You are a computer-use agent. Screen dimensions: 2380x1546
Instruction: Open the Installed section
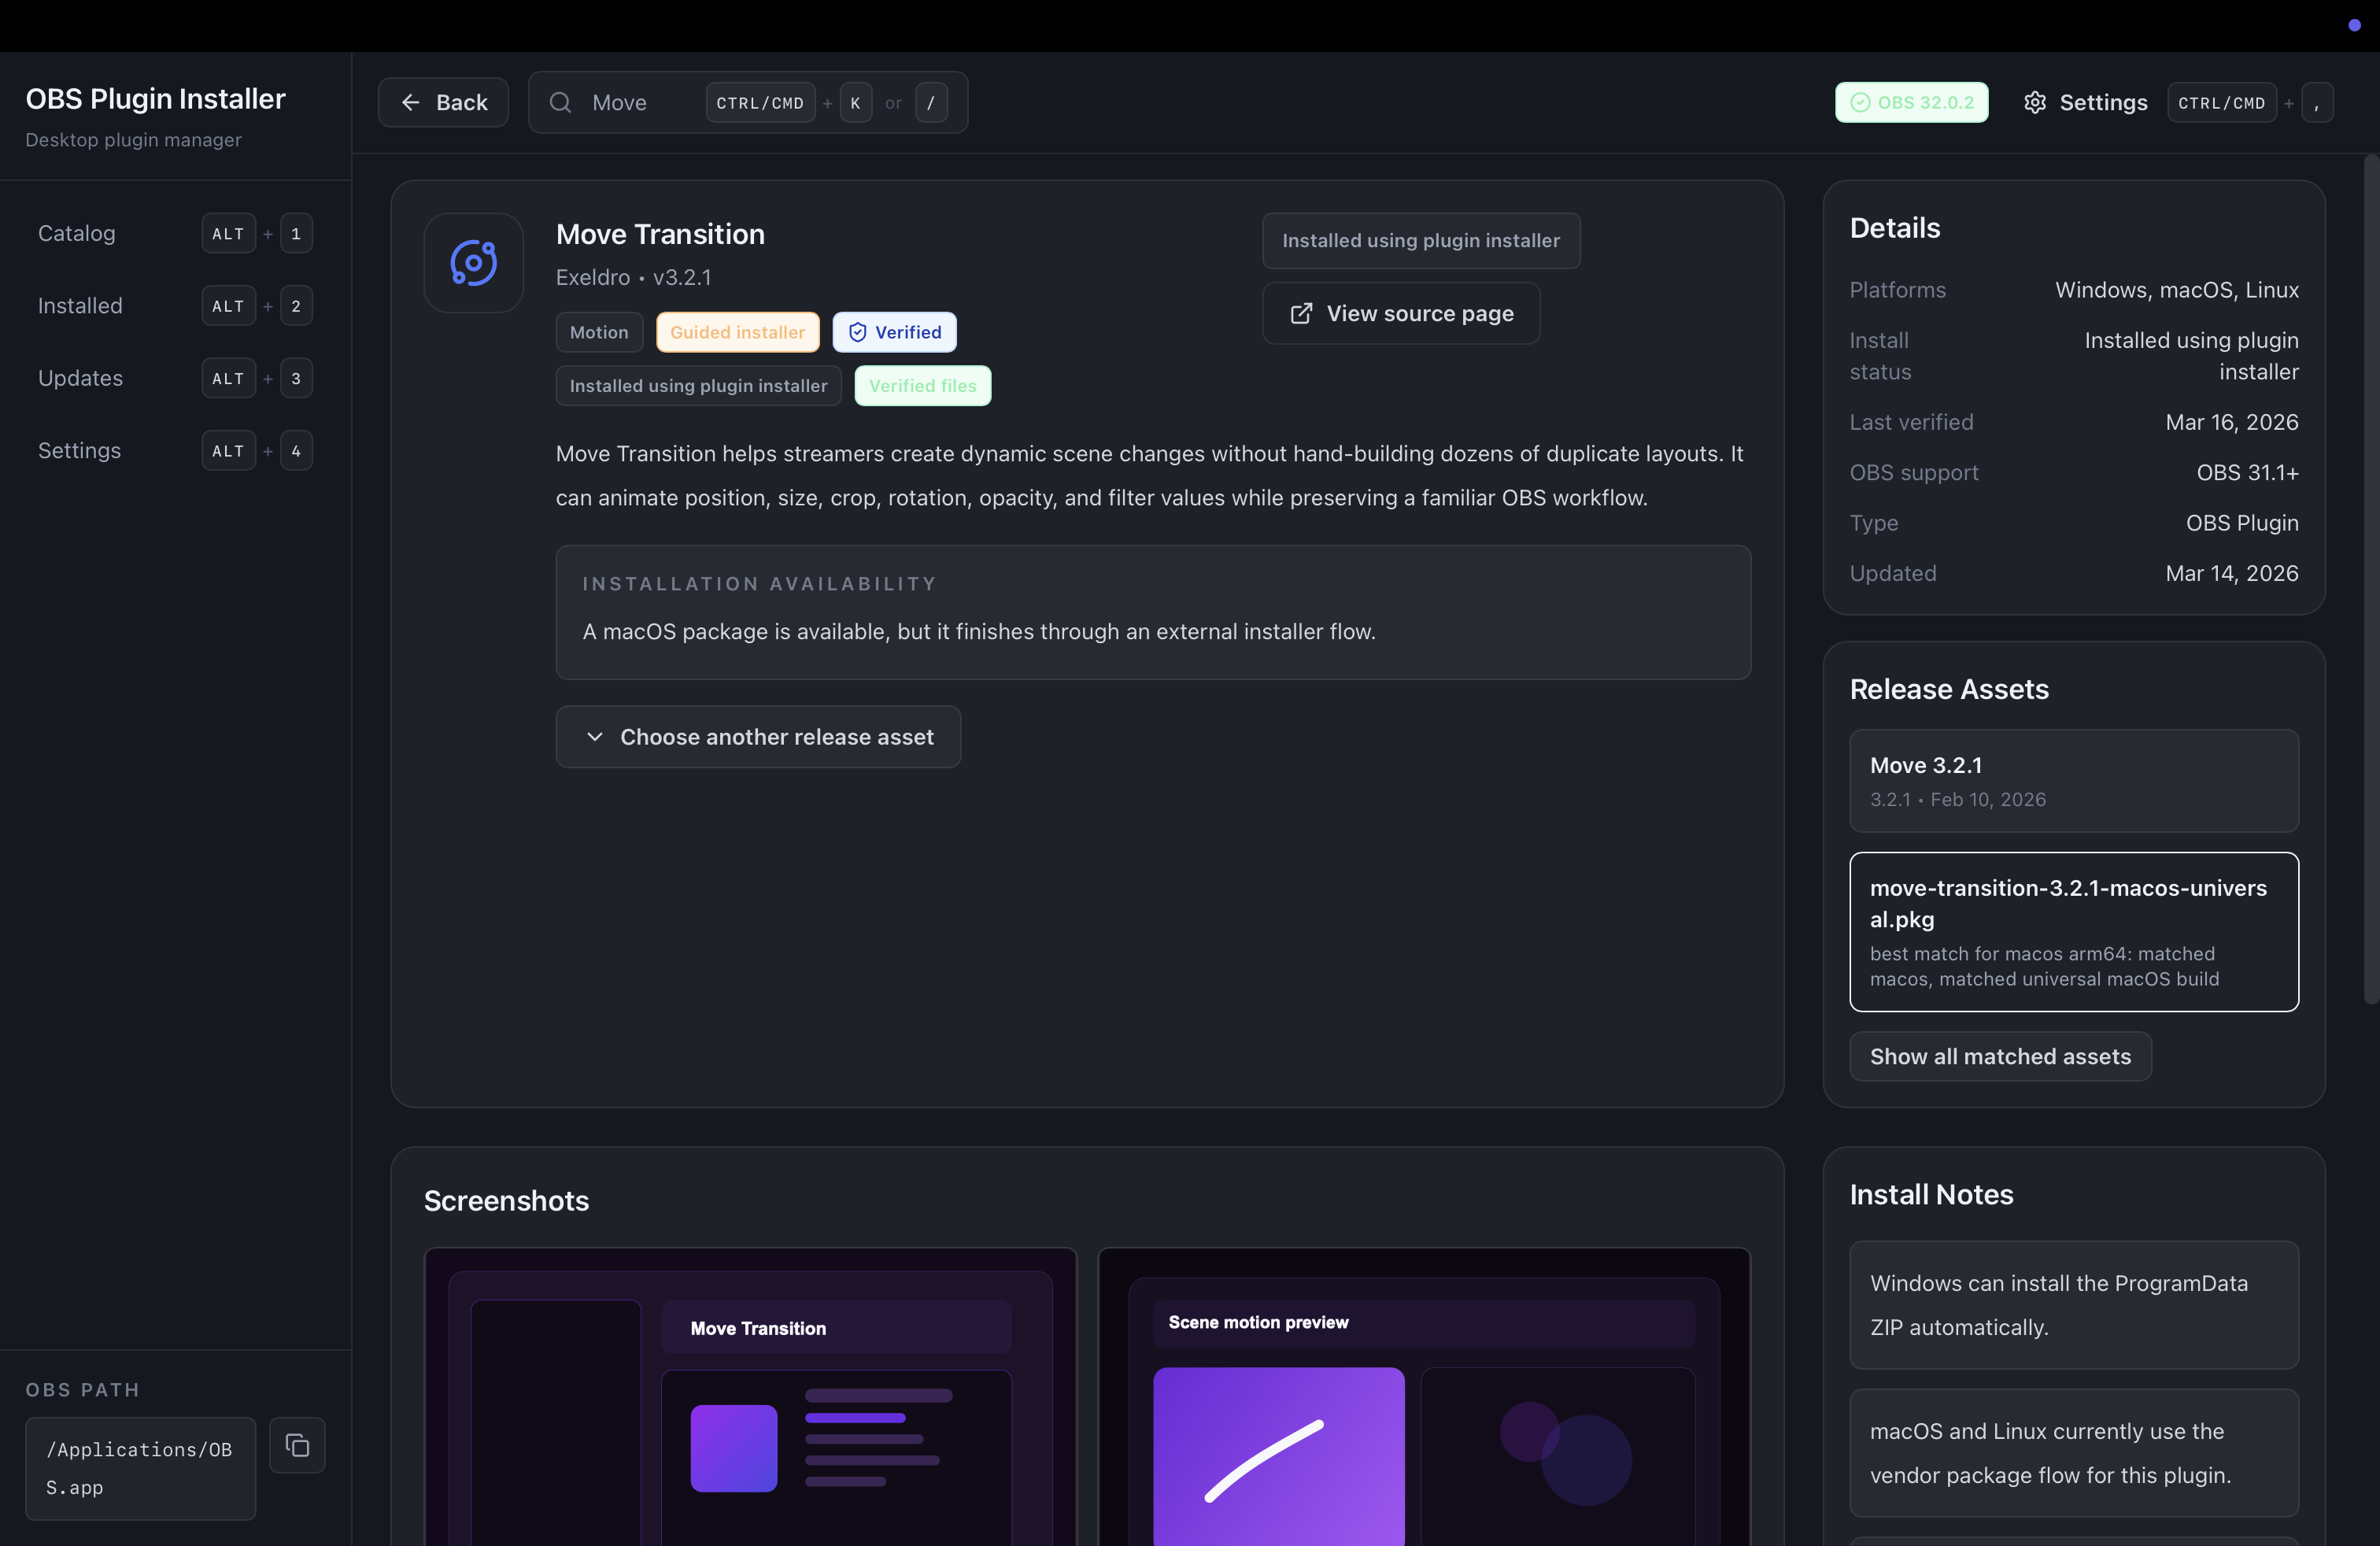(x=80, y=305)
